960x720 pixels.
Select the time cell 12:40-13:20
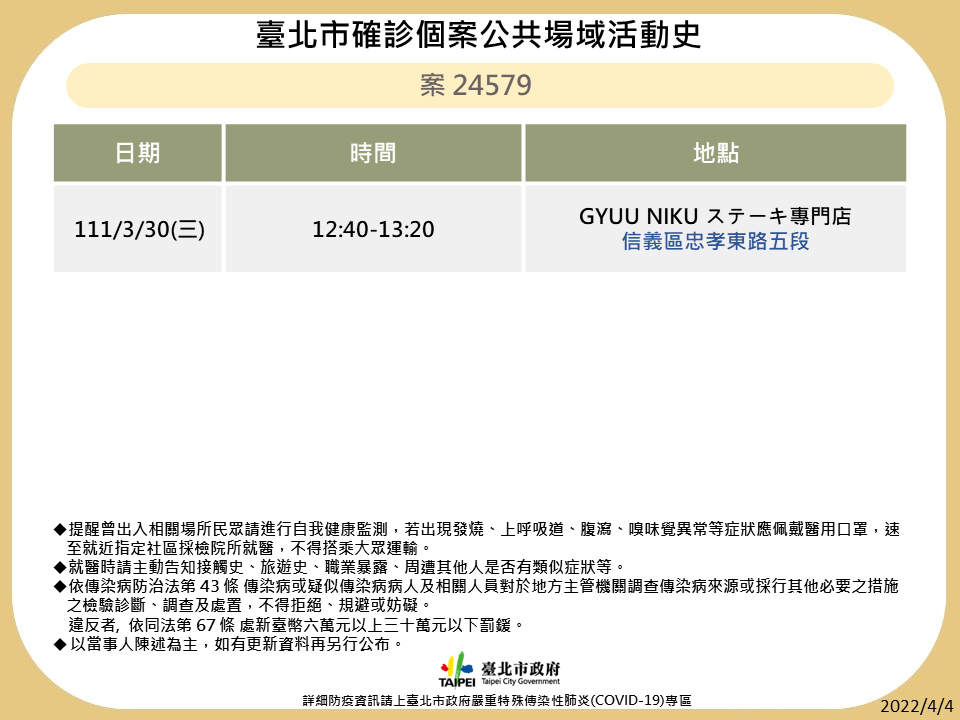(x=373, y=230)
